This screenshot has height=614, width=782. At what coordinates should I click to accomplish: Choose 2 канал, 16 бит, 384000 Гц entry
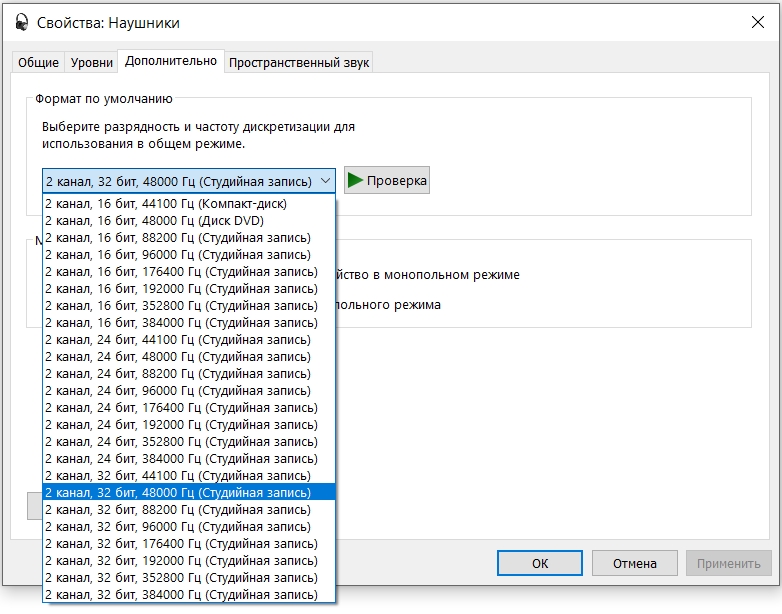(x=189, y=322)
